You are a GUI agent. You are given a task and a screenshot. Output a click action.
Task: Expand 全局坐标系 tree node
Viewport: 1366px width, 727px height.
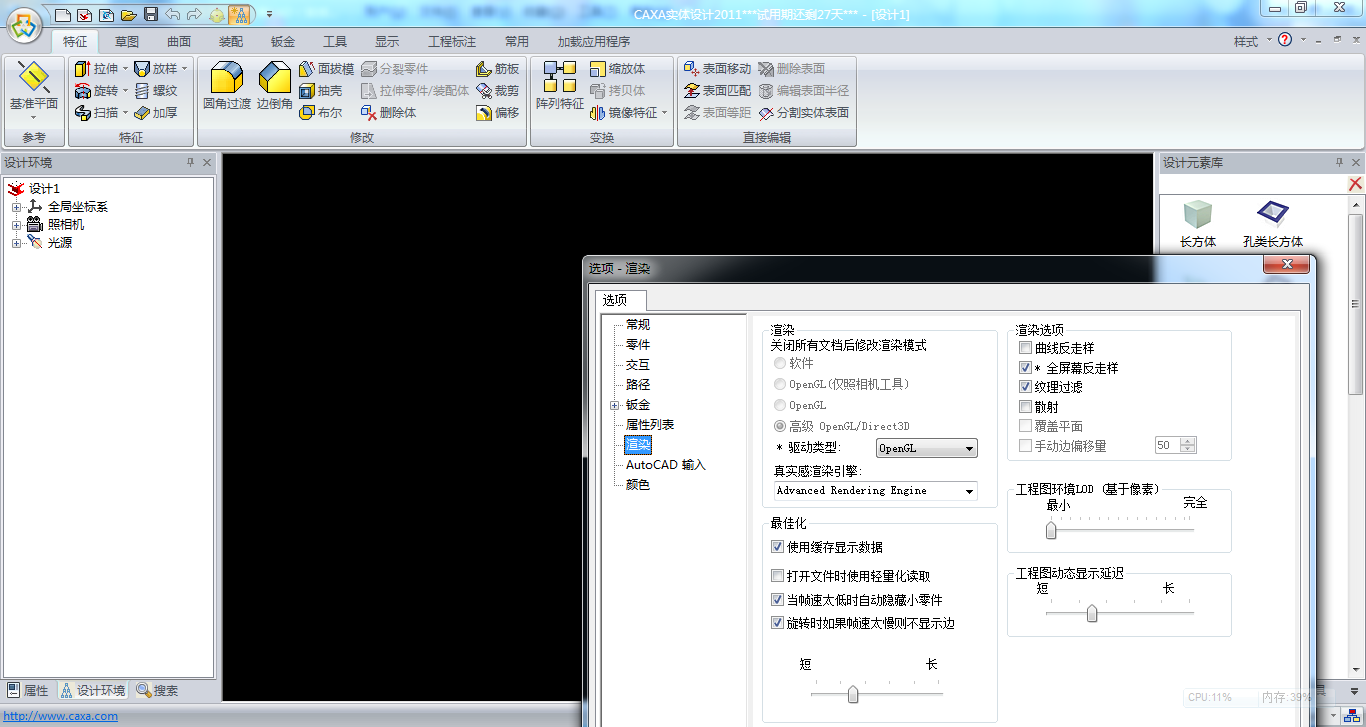16,207
